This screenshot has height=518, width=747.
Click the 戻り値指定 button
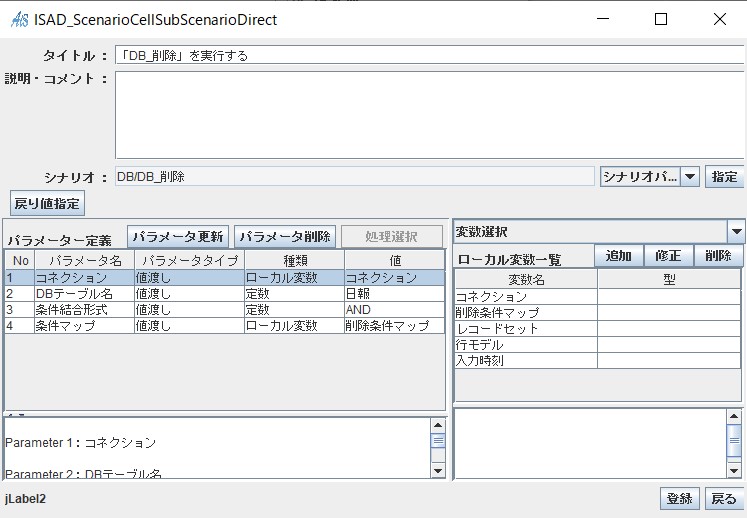pos(47,203)
